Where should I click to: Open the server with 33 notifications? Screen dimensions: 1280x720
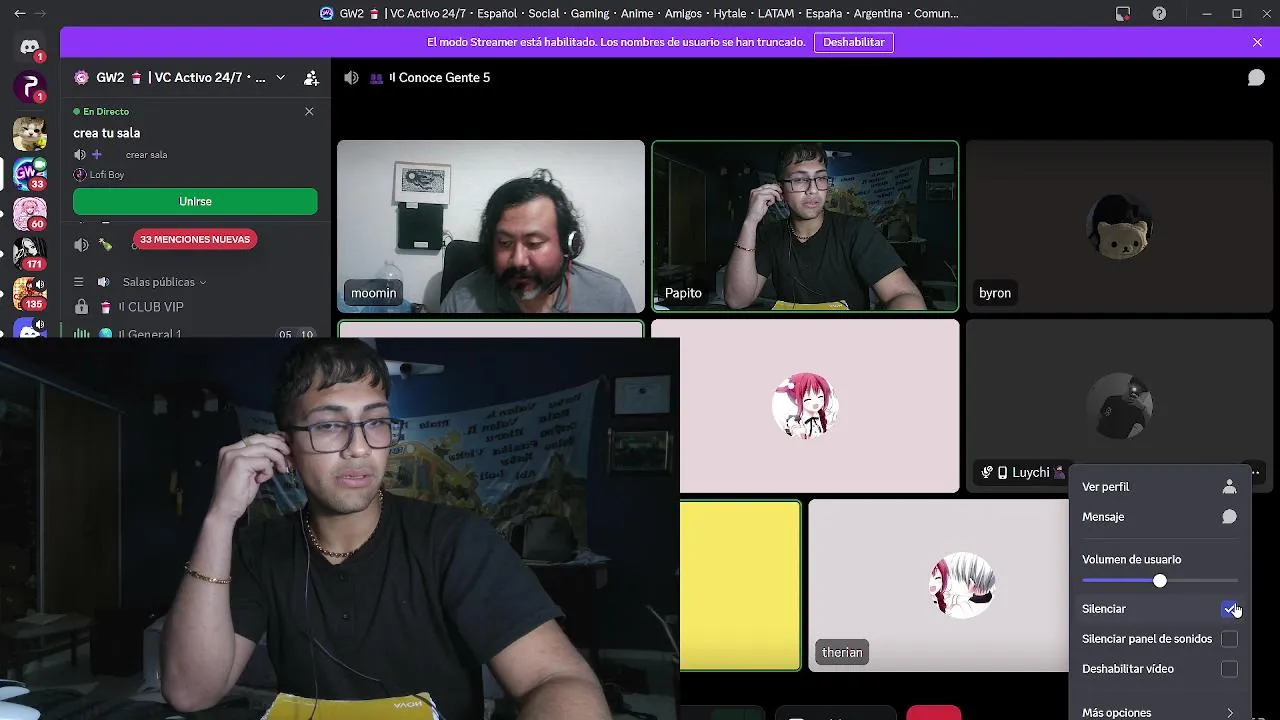click(29, 174)
